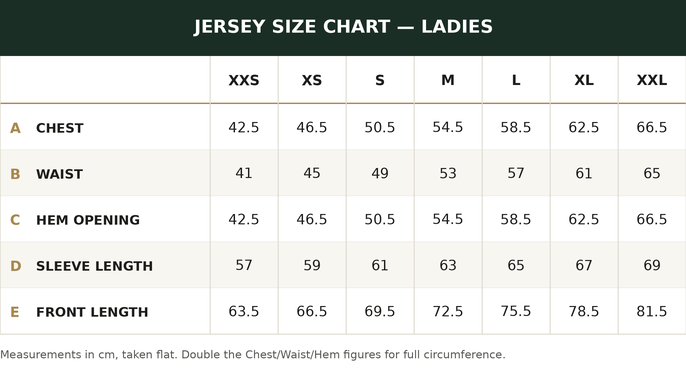
Task: Click the M size column header
Action: click(x=448, y=80)
